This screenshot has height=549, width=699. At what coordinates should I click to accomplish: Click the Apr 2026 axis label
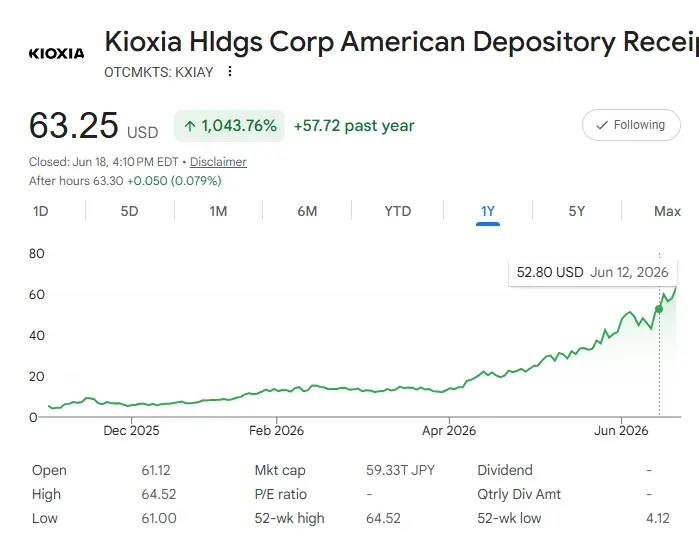pyautogui.click(x=449, y=430)
